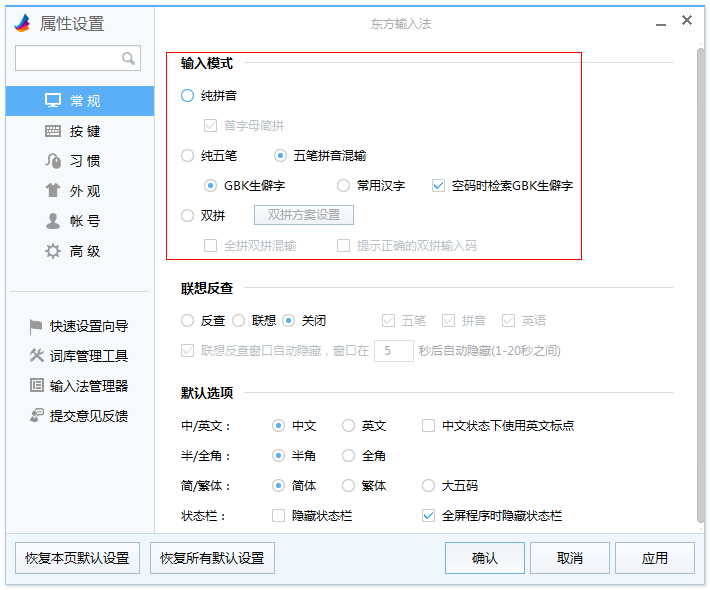Viewport: 710px width, 590px height.
Task: Select 全角 width option
Action: (x=348, y=456)
